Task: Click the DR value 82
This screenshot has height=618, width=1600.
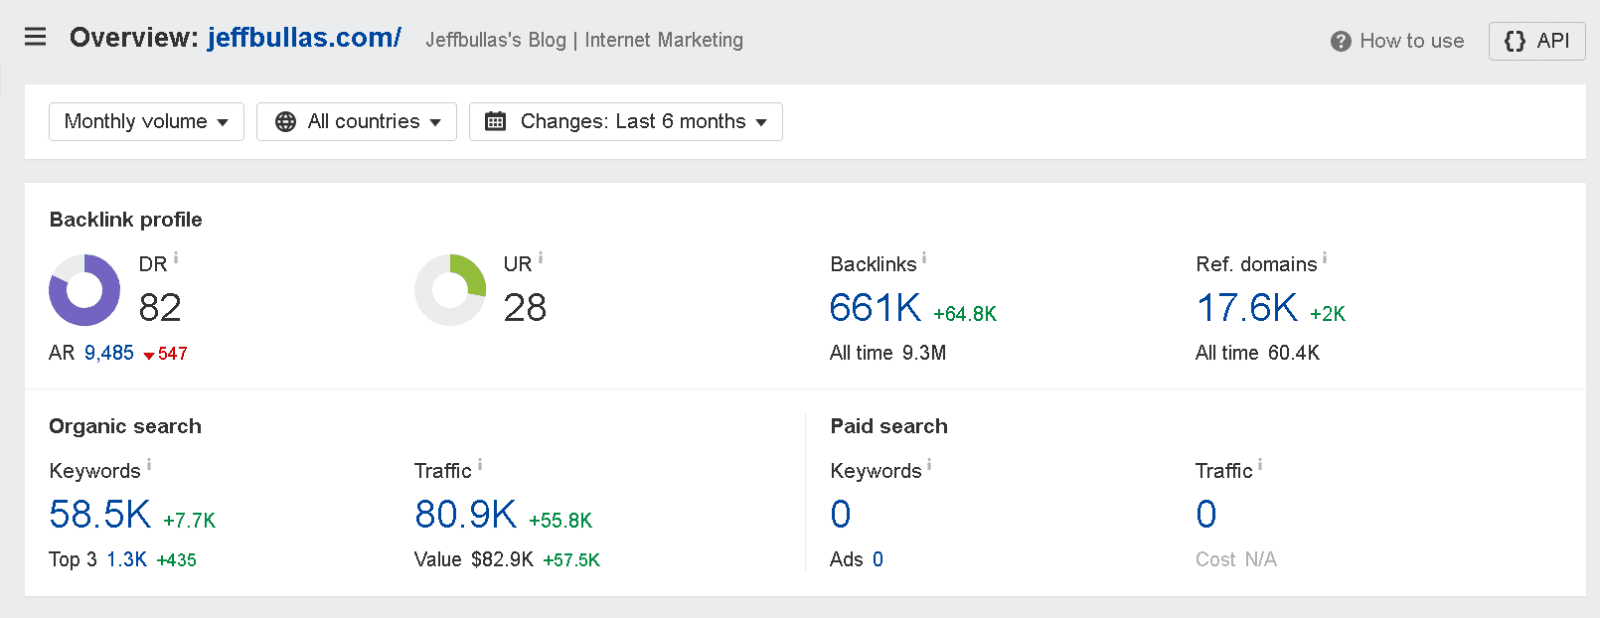Action: [160, 308]
